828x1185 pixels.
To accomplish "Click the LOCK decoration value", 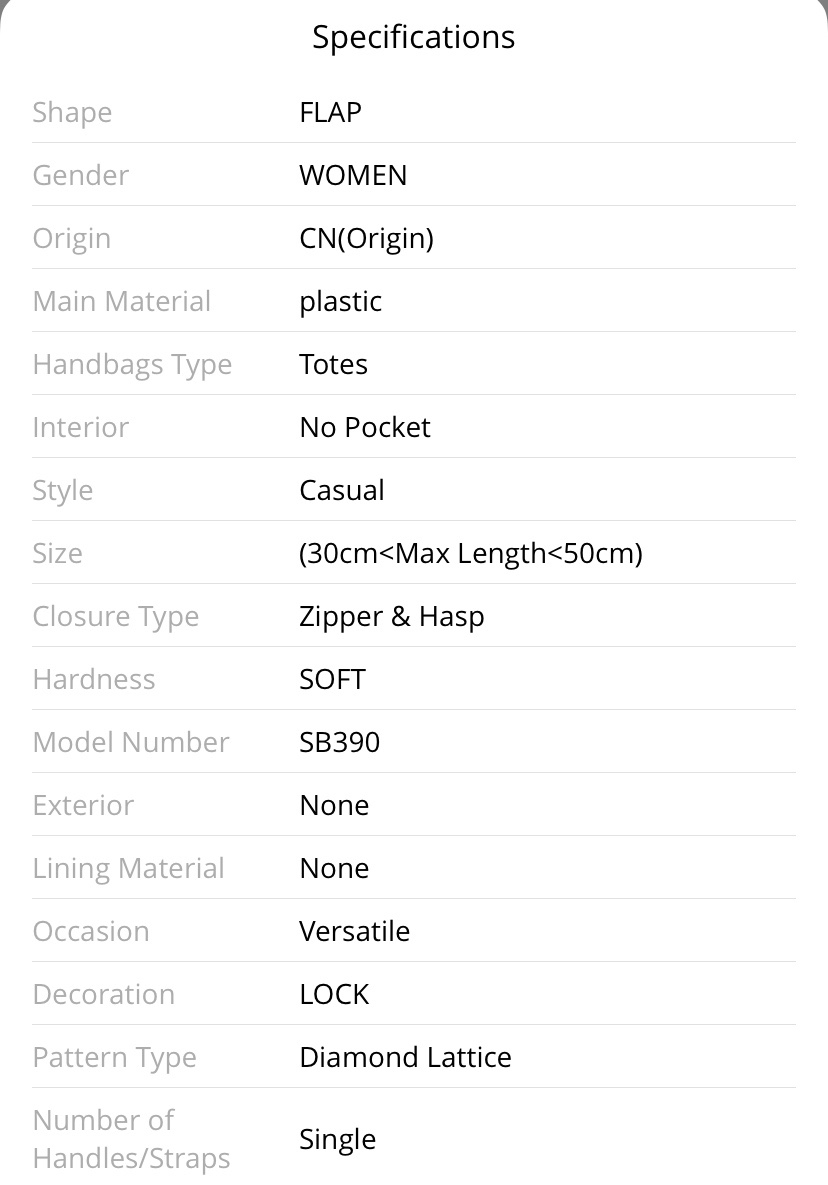I will 334,994.
